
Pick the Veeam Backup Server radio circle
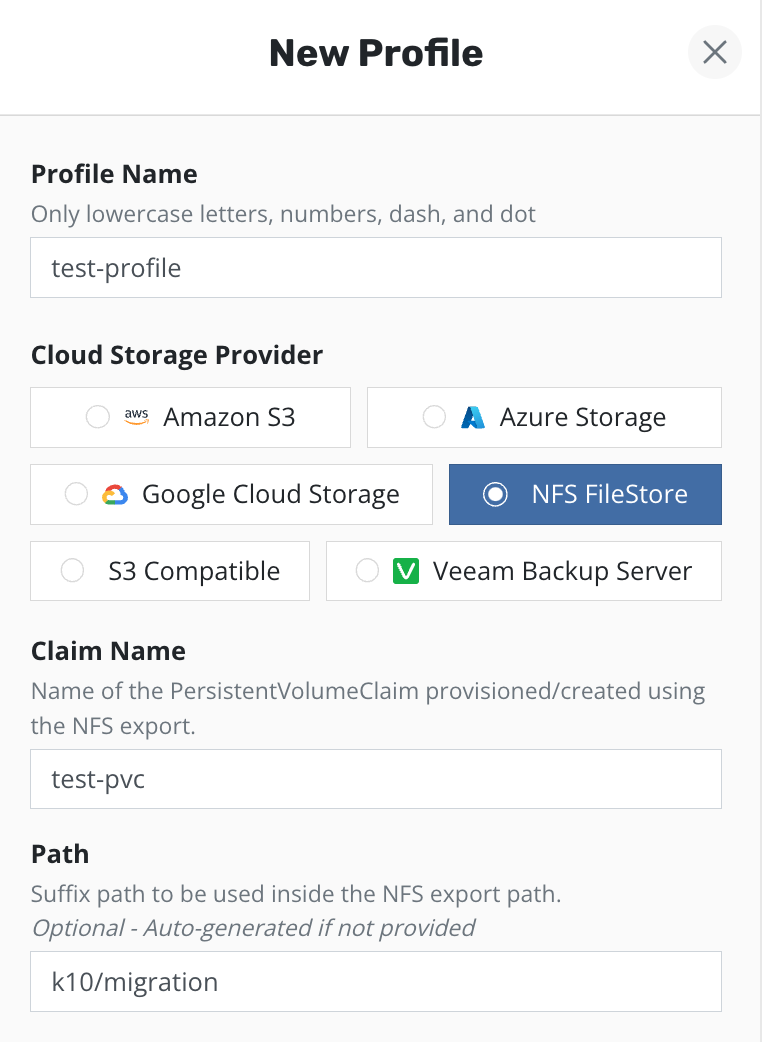click(x=367, y=571)
